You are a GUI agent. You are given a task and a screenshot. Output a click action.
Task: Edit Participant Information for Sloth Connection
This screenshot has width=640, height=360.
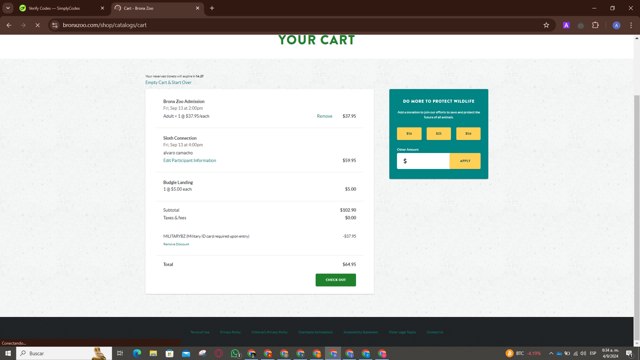pos(190,160)
